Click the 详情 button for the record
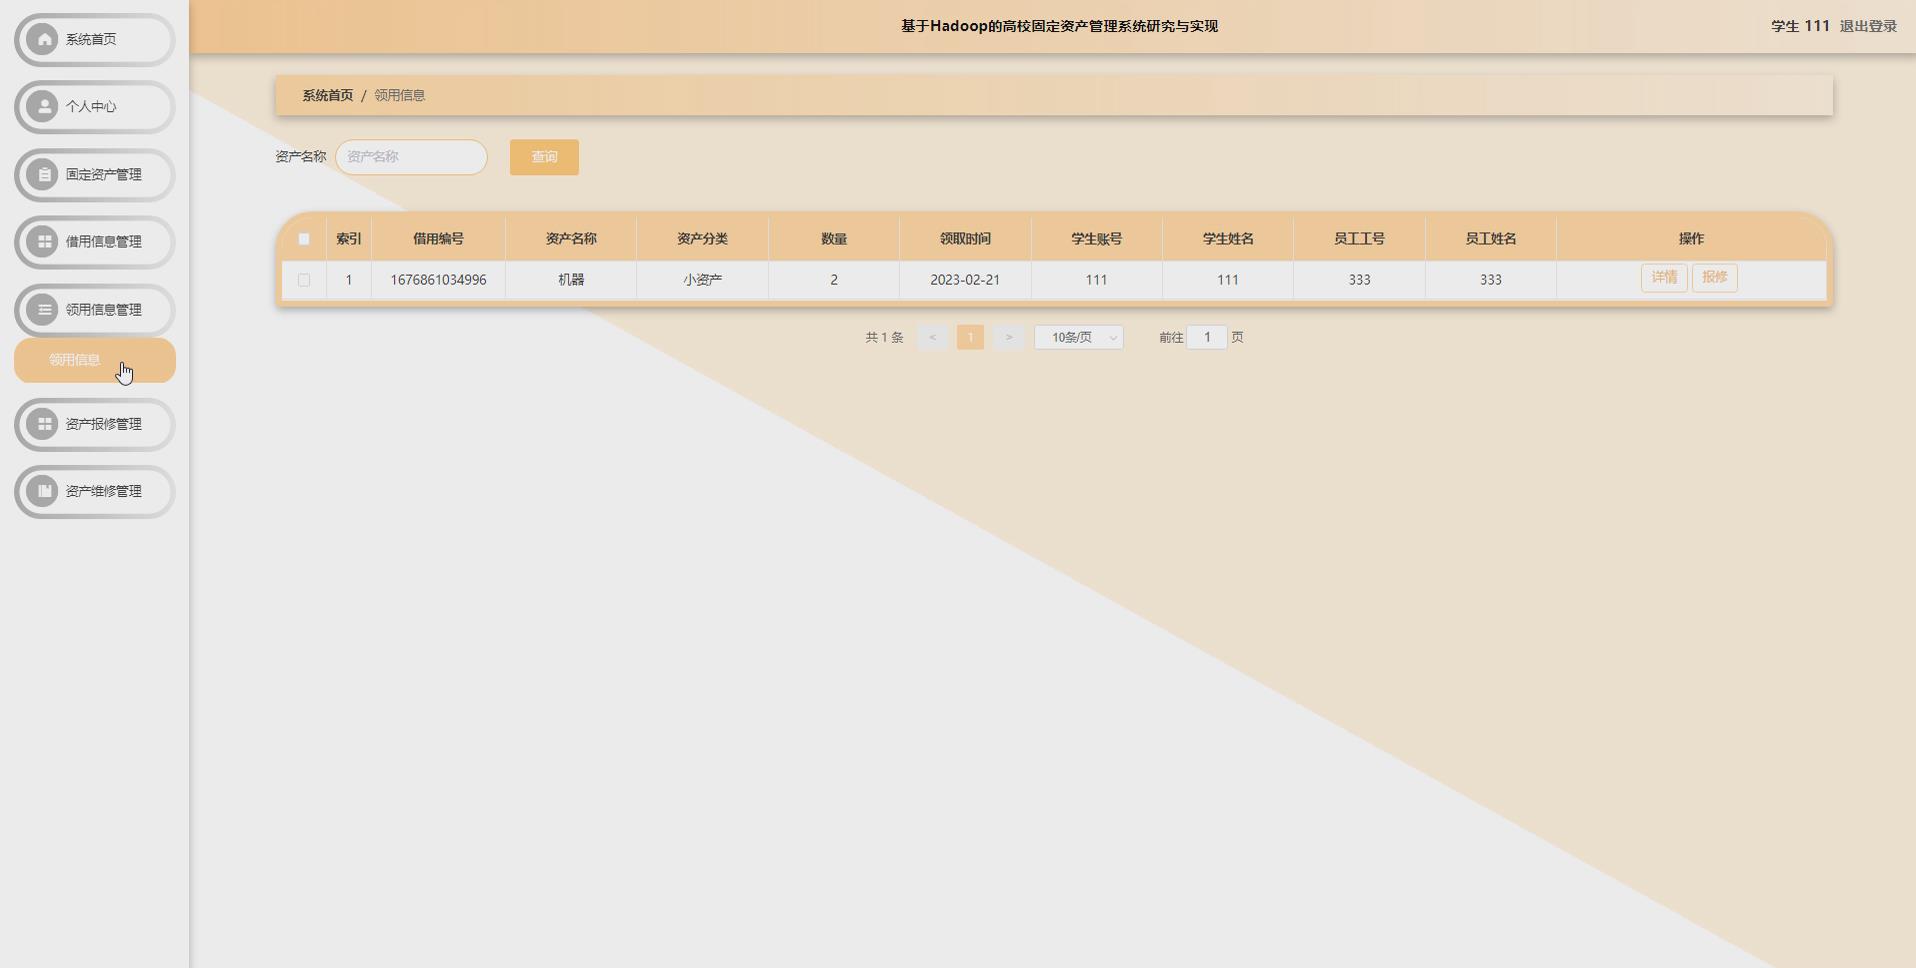1916x968 pixels. pyautogui.click(x=1663, y=277)
